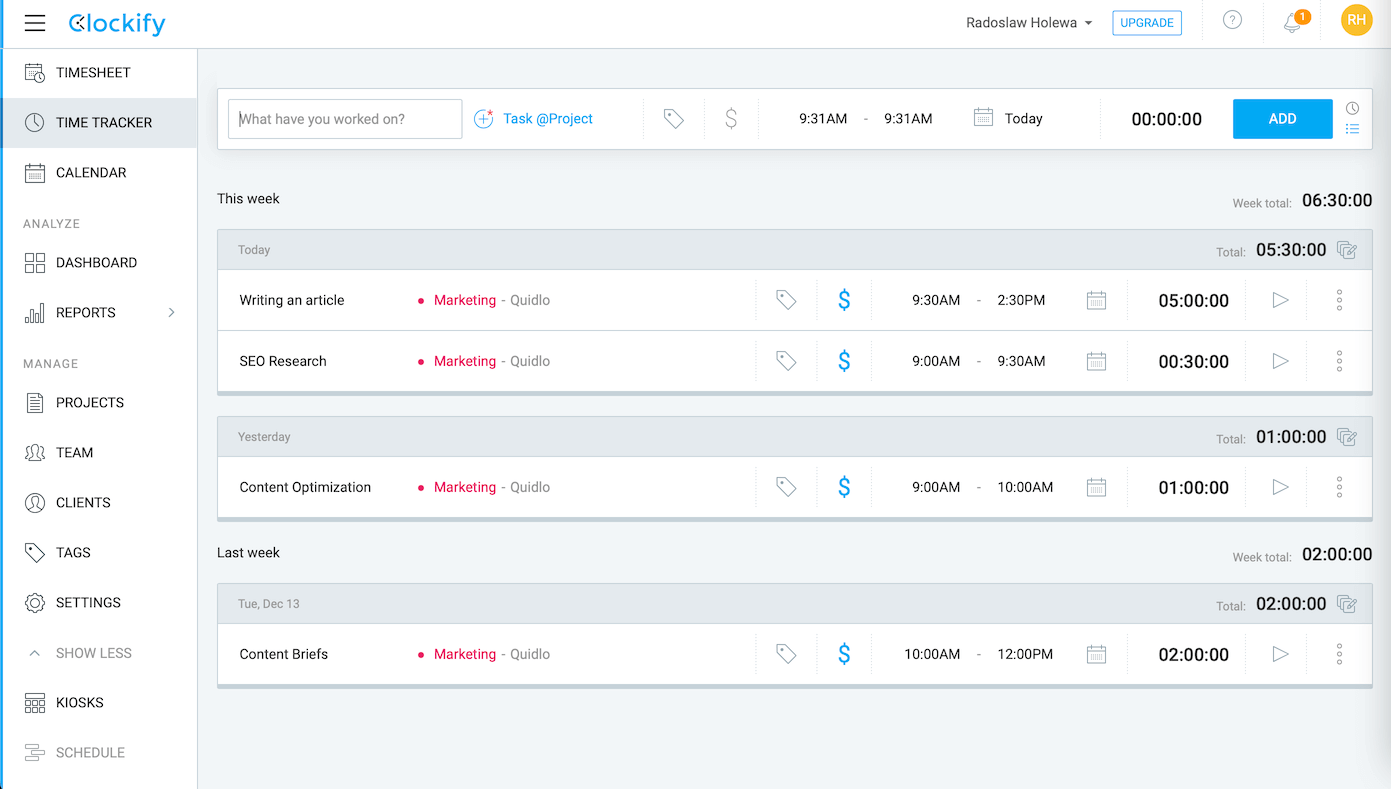Image resolution: width=1391 pixels, height=789 pixels.
Task: Select the Kiosks icon in the sidebar
Action: point(35,702)
